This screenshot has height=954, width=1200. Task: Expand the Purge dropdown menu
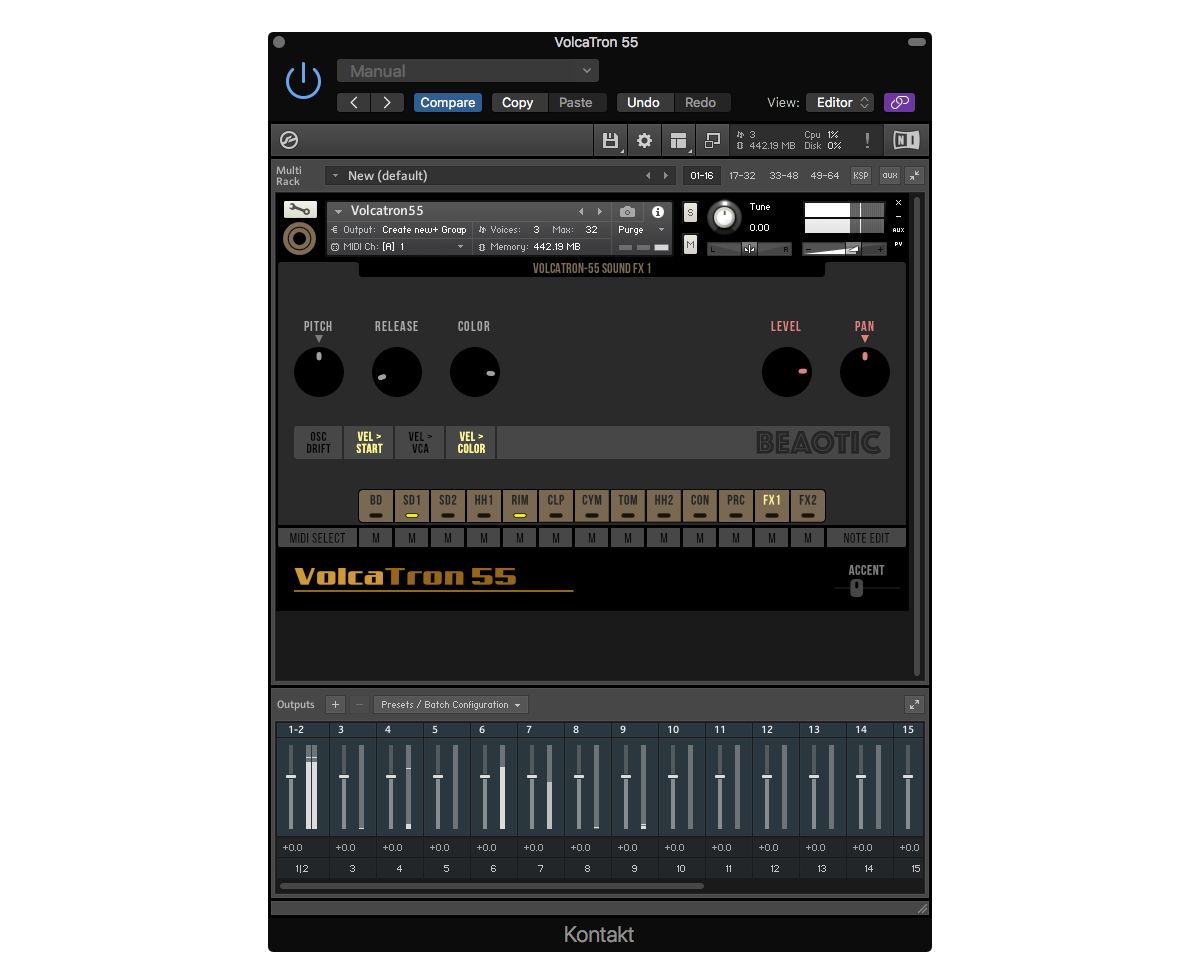point(641,230)
